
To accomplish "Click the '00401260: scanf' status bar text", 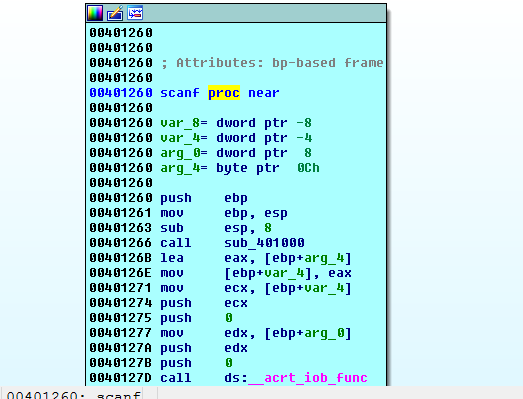I will point(73,395).
